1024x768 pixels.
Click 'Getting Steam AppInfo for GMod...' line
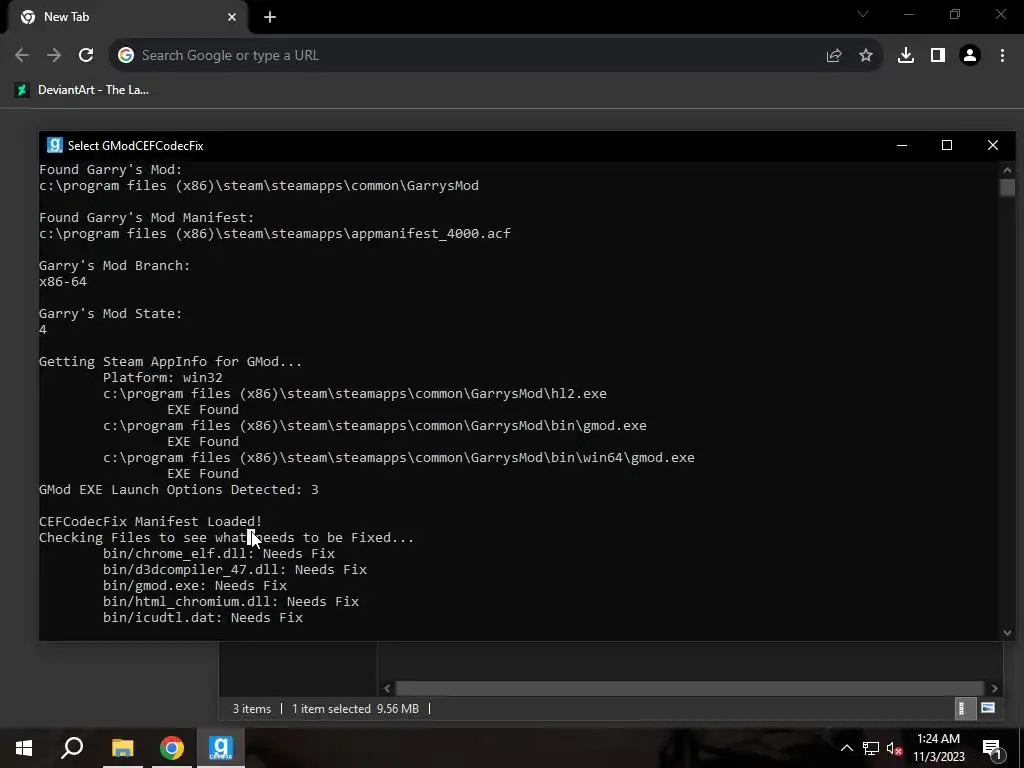(170, 362)
